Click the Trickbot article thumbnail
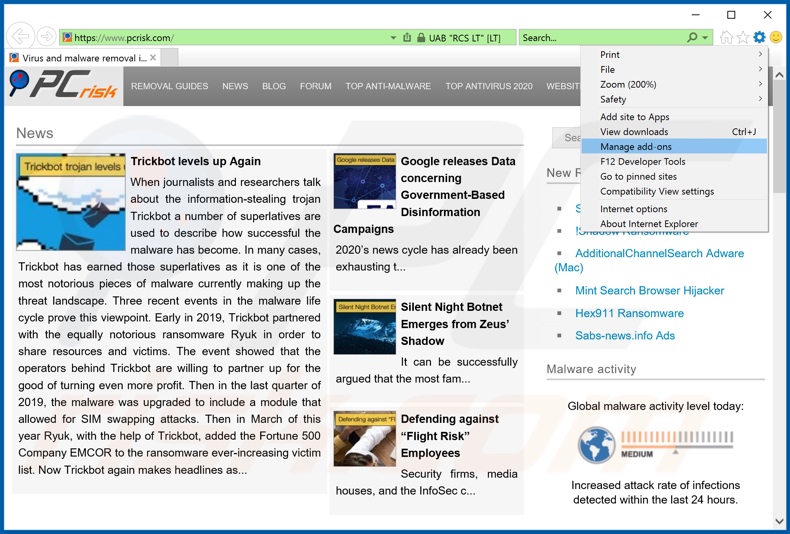The height and width of the screenshot is (534, 790). pos(71,202)
